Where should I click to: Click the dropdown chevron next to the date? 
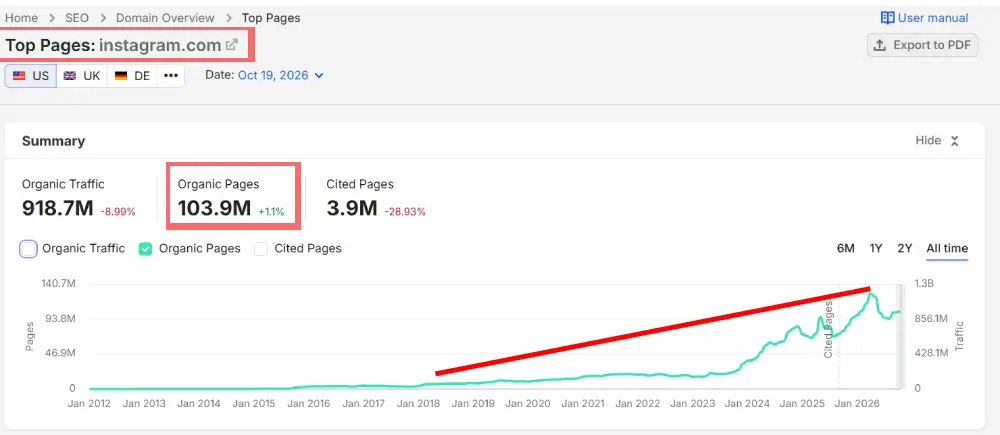point(319,75)
